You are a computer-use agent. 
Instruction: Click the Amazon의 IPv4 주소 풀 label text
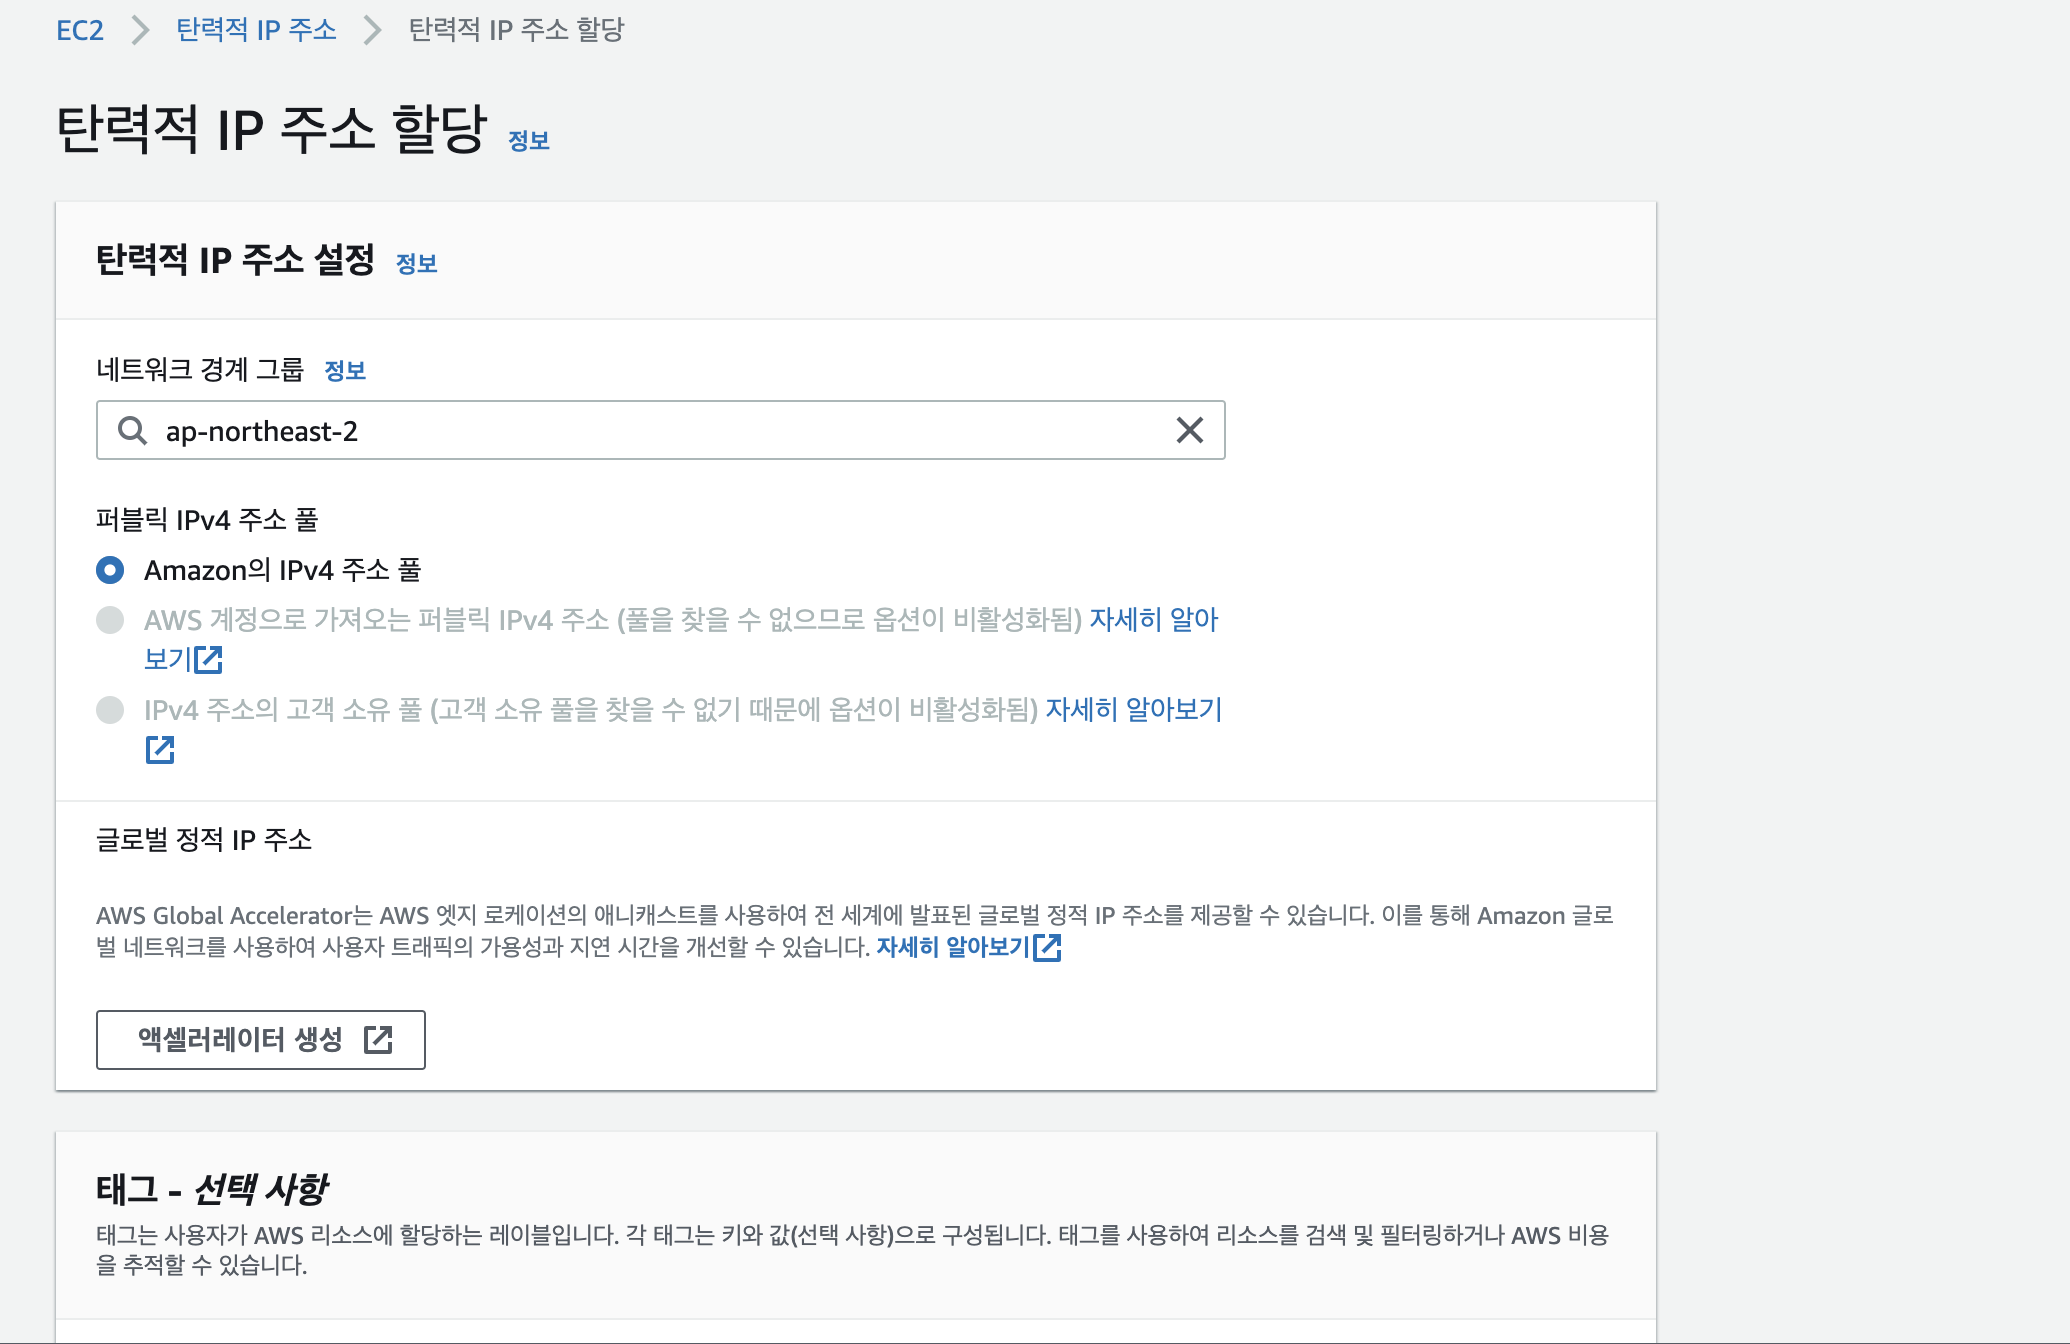coord(283,570)
